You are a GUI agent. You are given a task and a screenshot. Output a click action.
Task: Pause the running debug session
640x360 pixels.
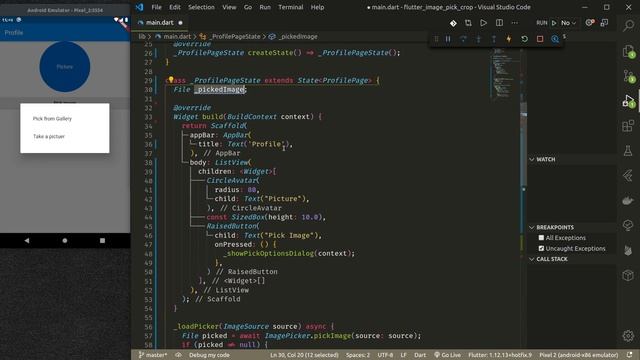pyautogui.click(x=448, y=39)
